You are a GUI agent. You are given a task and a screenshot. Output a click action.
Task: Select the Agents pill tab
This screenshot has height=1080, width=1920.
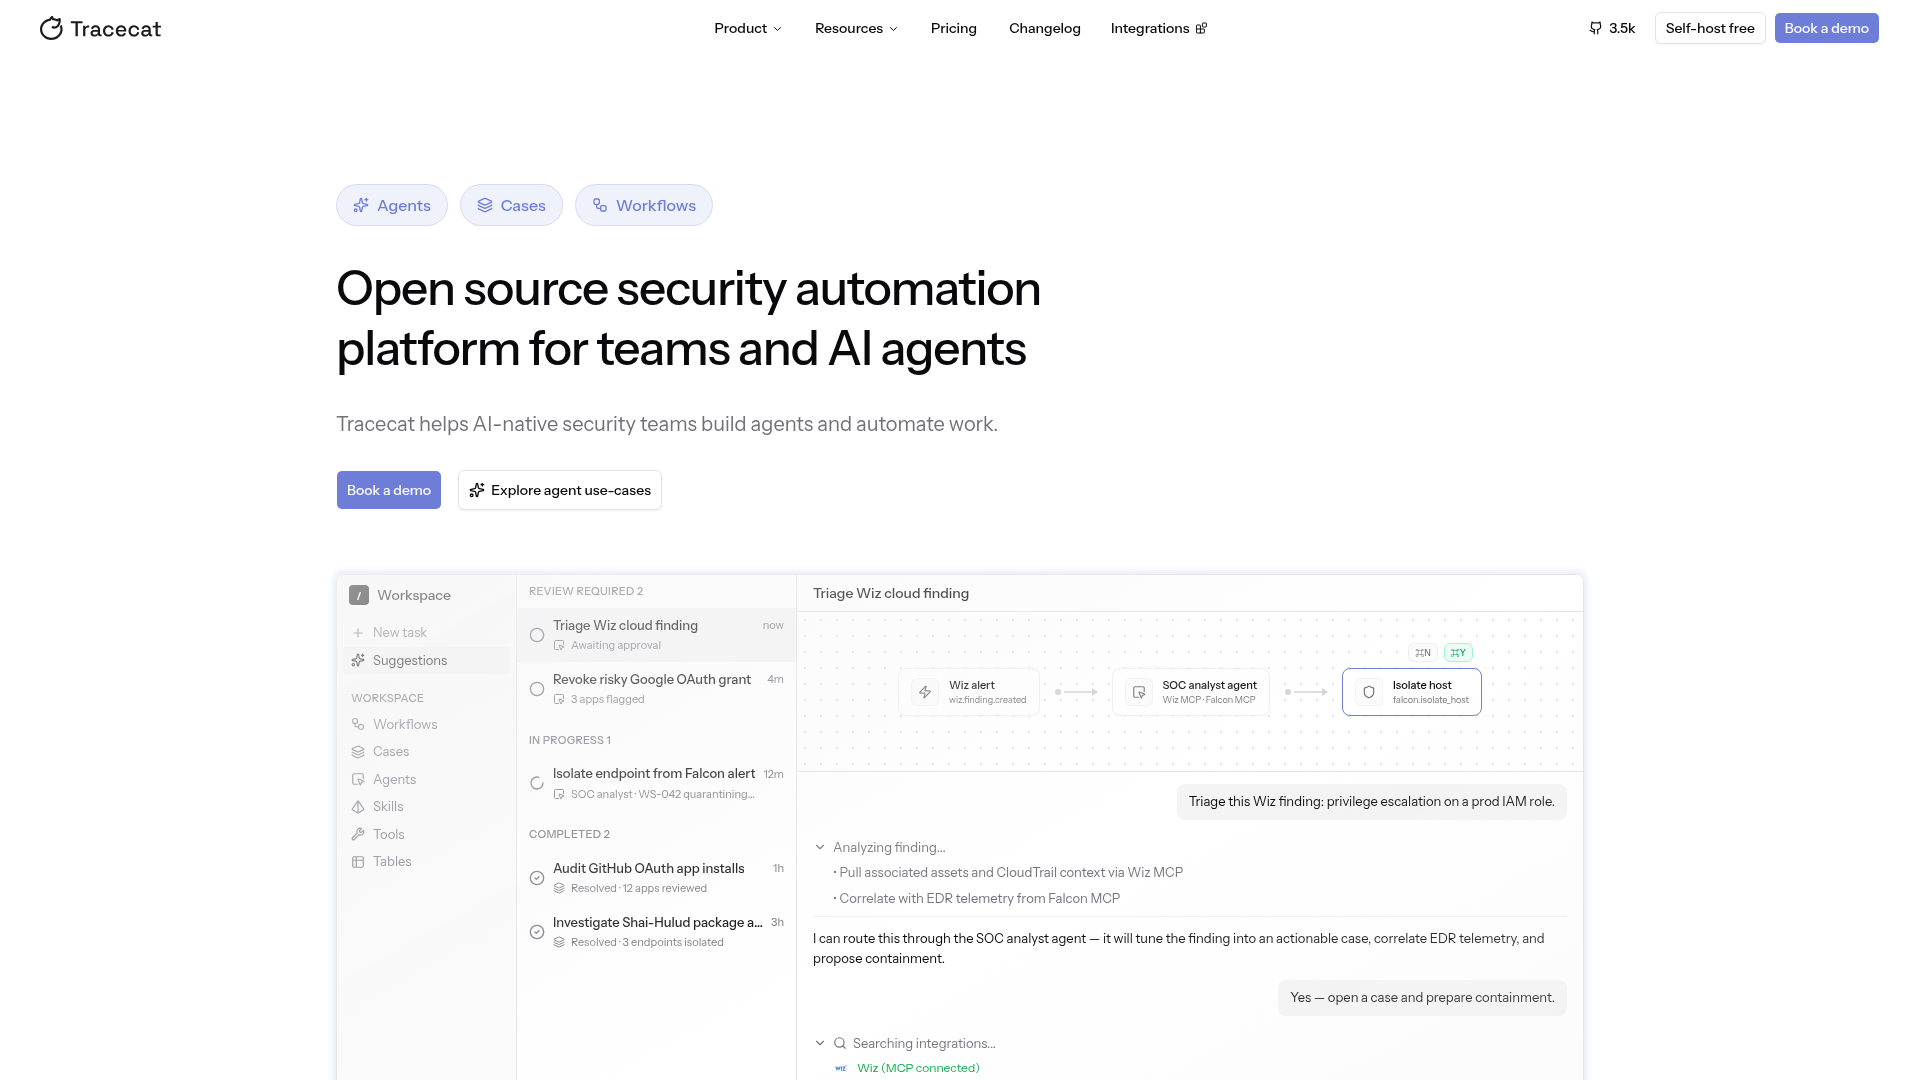(392, 205)
